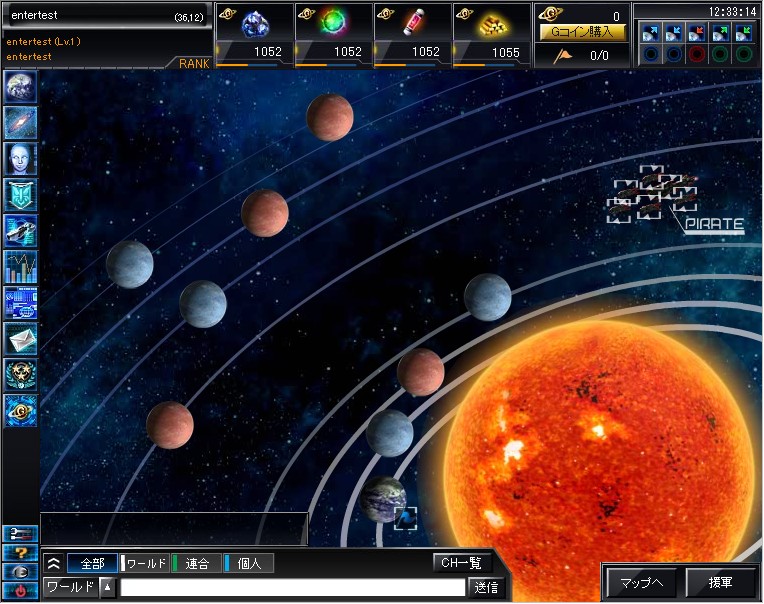This screenshot has width=764, height=604.
Task: Click the green incoming-arrow fleet icon
Action: point(744,33)
